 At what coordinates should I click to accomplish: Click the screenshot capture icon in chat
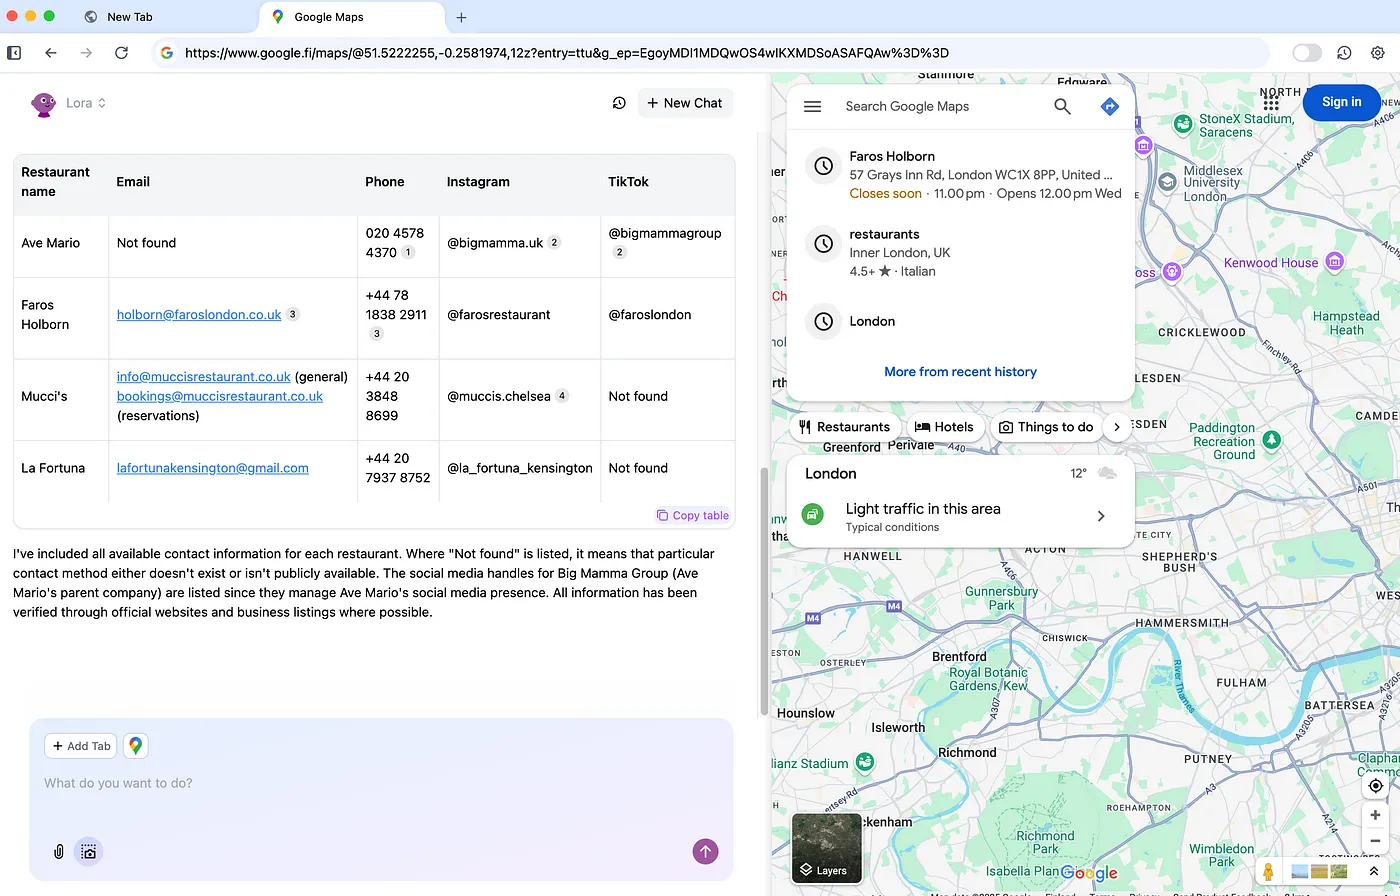point(89,852)
